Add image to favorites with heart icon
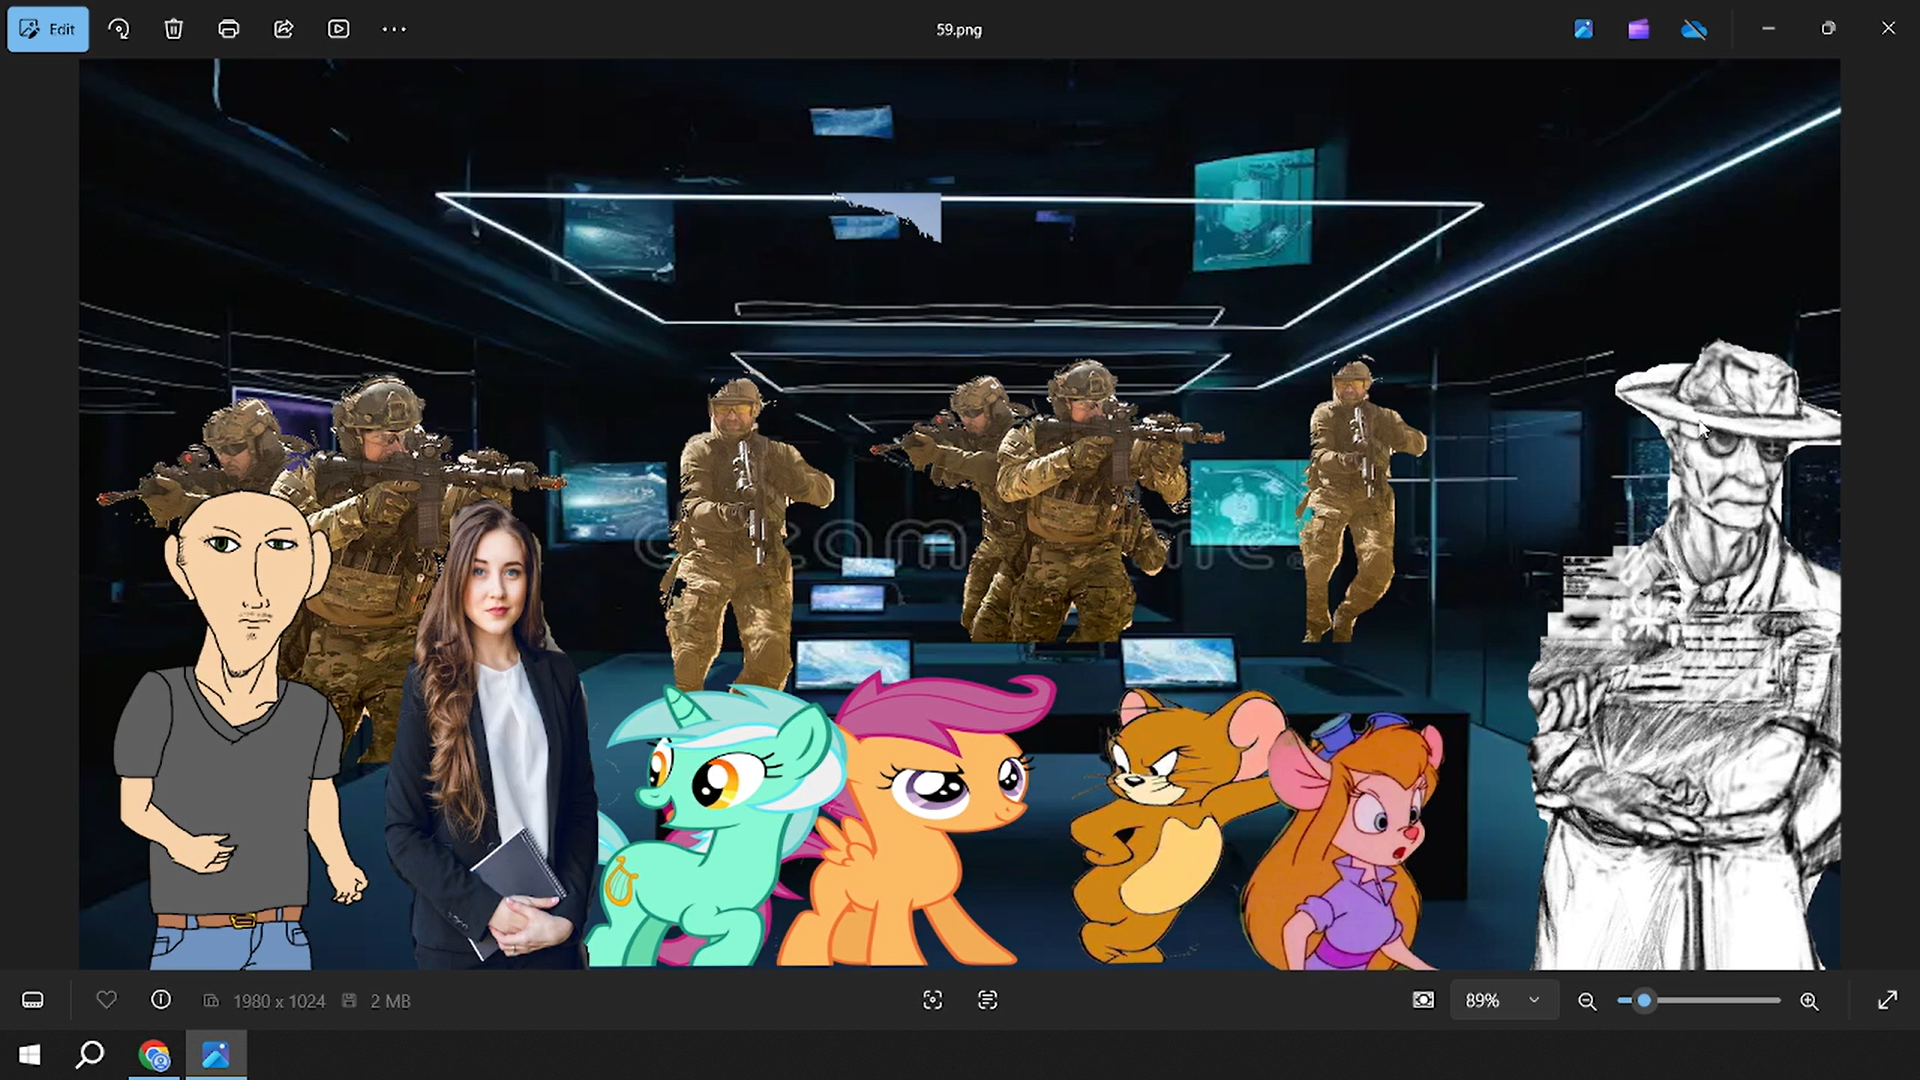The width and height of the screenshot is (1920, 1080). pos(106,1000)
